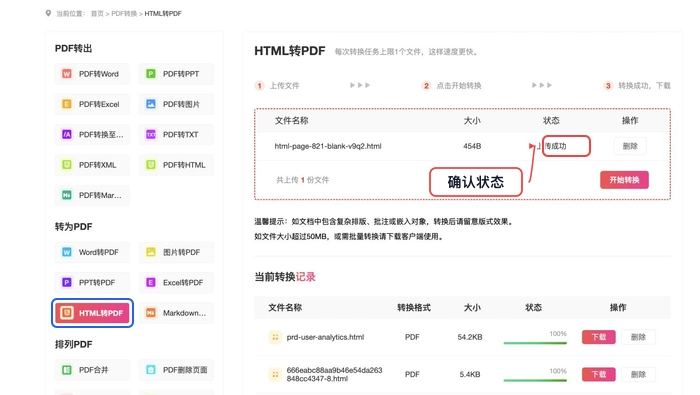The image size is (700, 395).
Task: Click step 1 上传文件 label
Action: point(284,86)
